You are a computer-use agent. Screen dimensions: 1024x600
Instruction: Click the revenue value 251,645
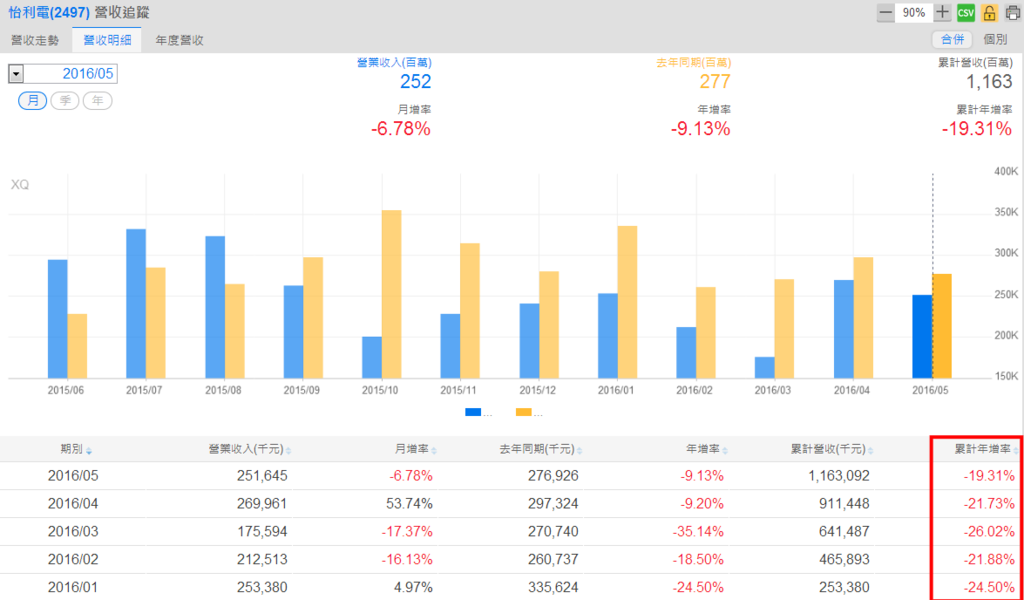(262, 476)
